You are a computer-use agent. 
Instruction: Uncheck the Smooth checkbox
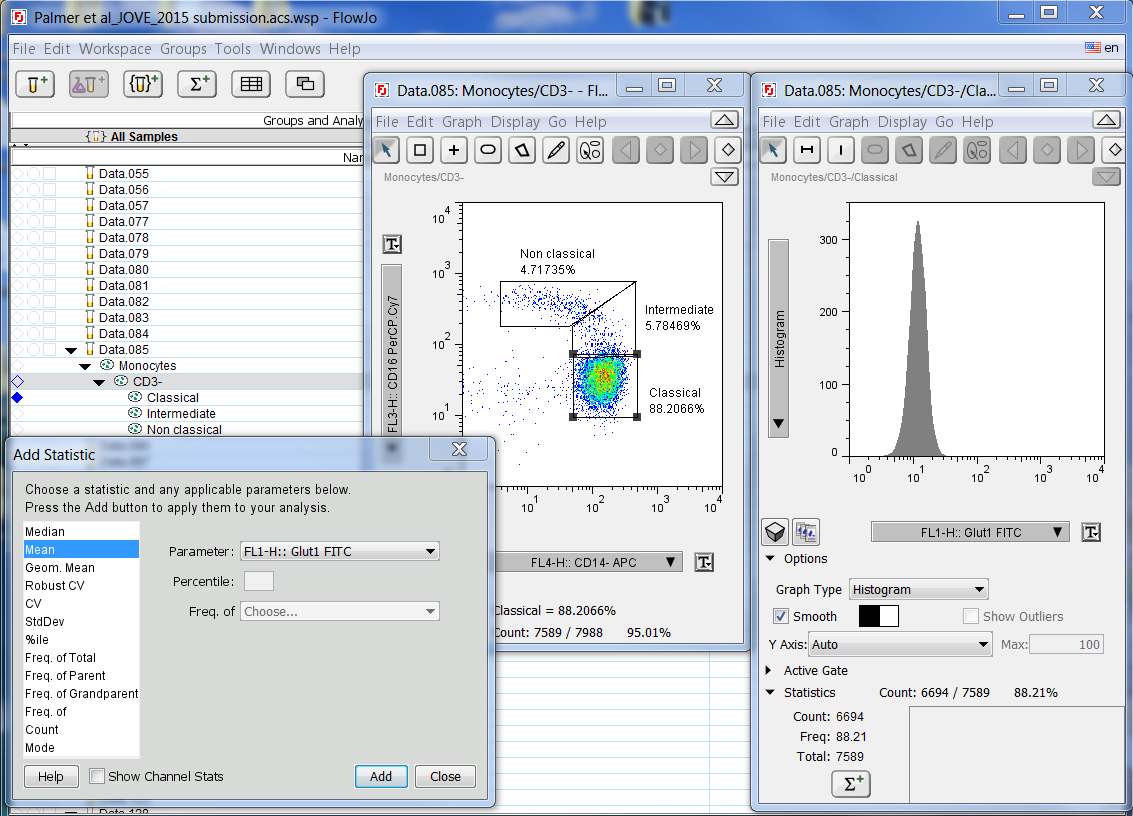(782, 616)
